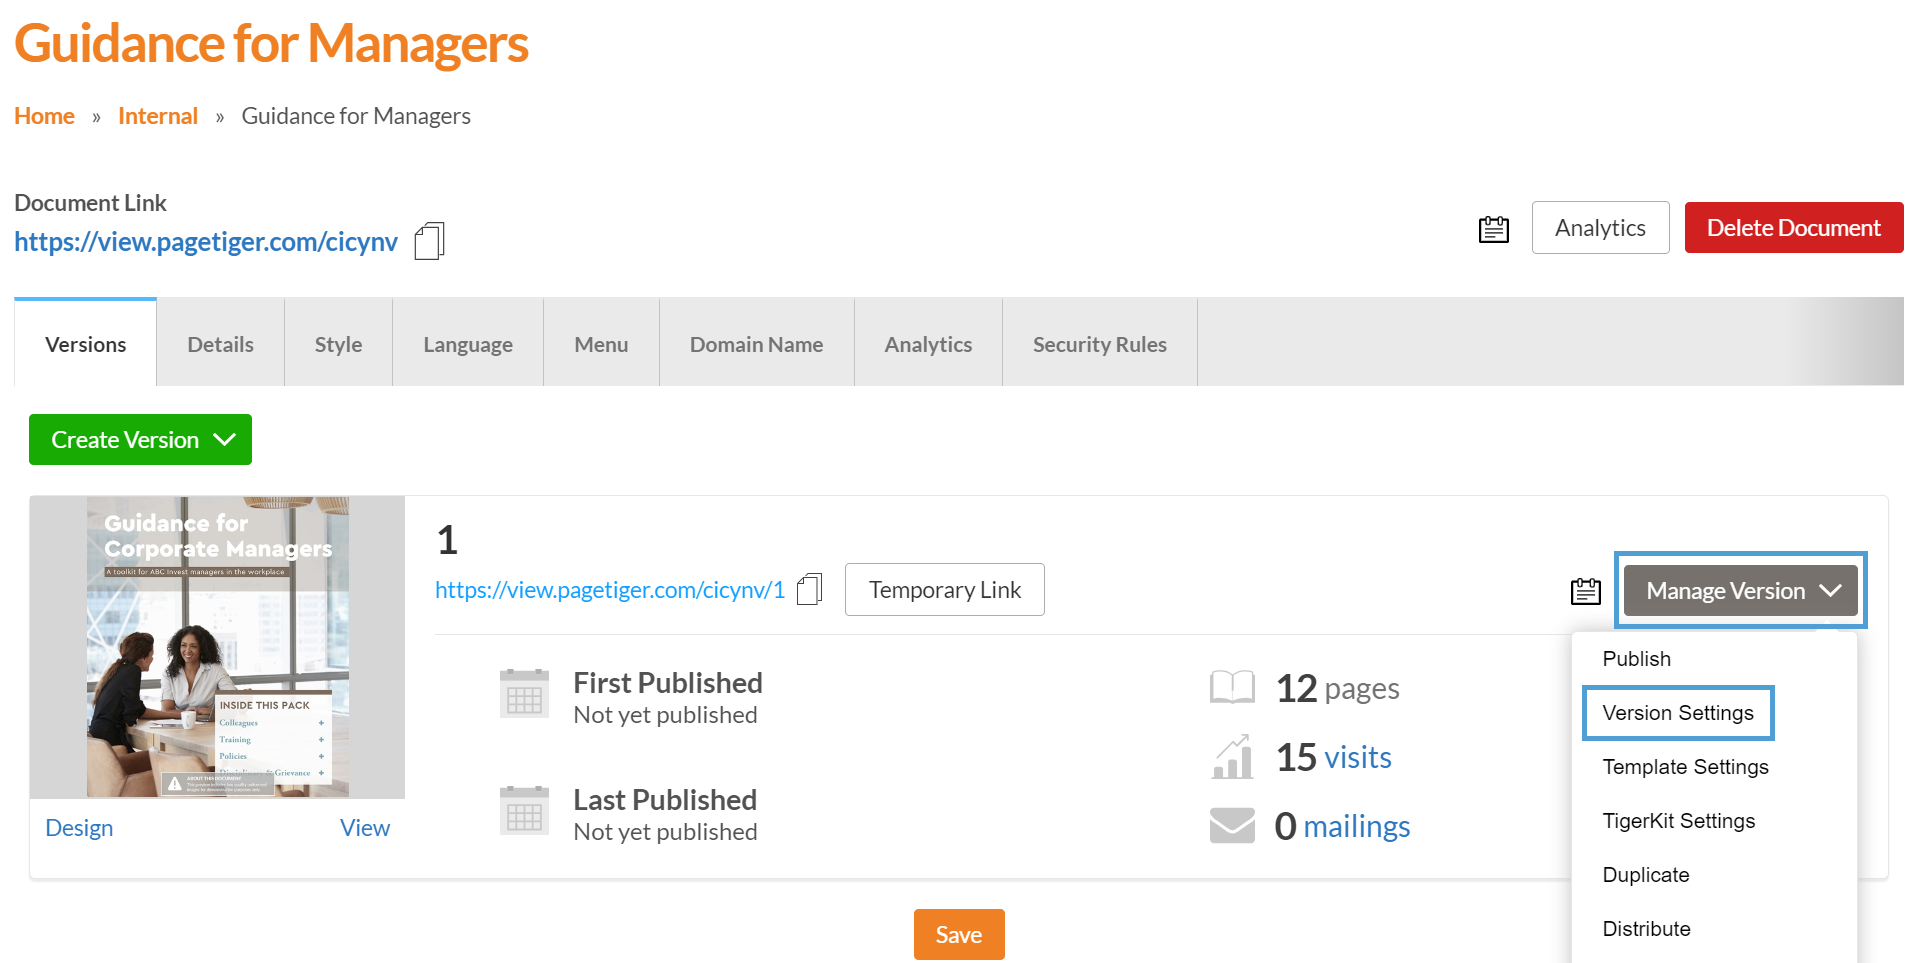Collapse the Manage Version dropdown
The image size is (1914, 963).
click(x=1740, y=591)
